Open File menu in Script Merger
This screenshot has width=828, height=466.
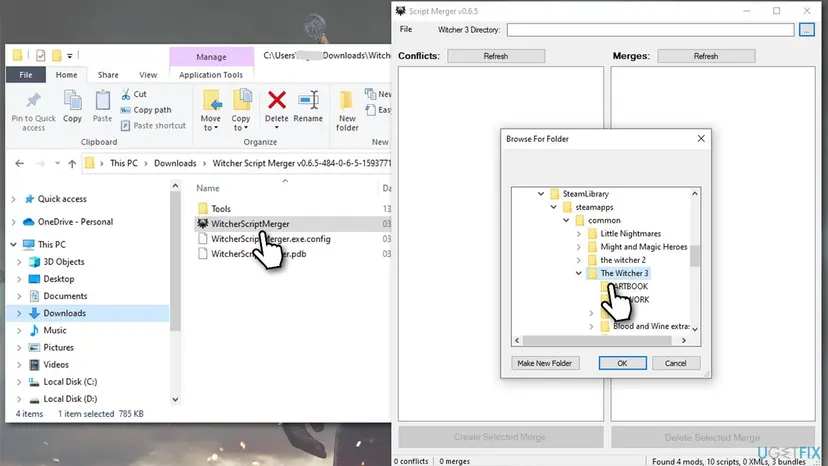406,30
